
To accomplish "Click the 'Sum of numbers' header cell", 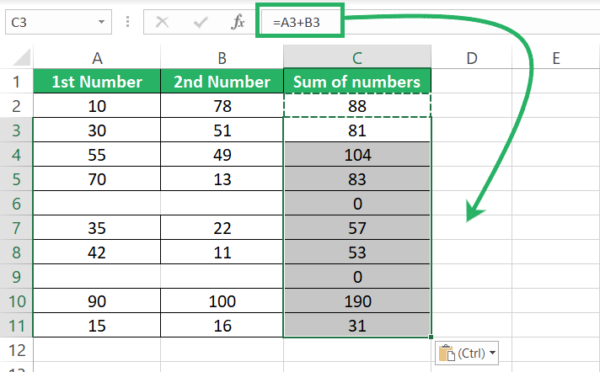I will (x=357, y=82).
